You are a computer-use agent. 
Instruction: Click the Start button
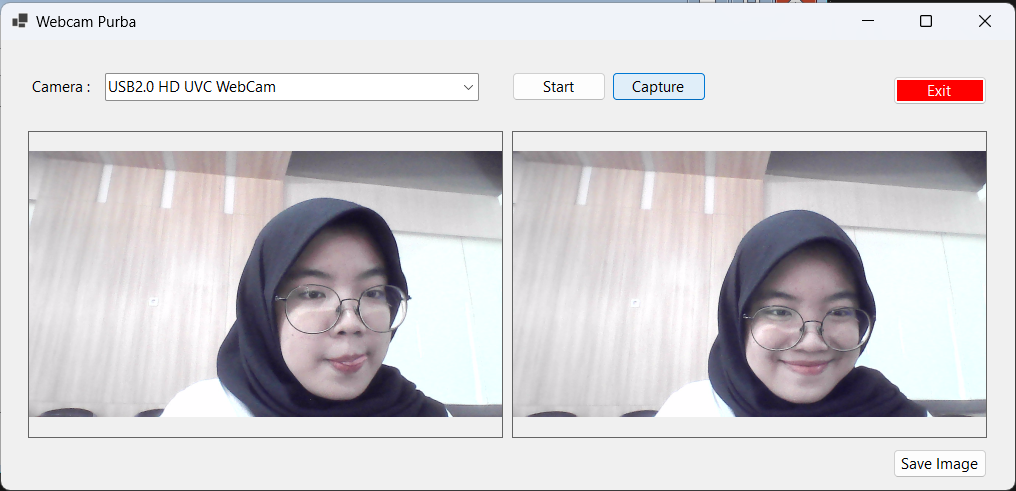(x=559, y=87)
